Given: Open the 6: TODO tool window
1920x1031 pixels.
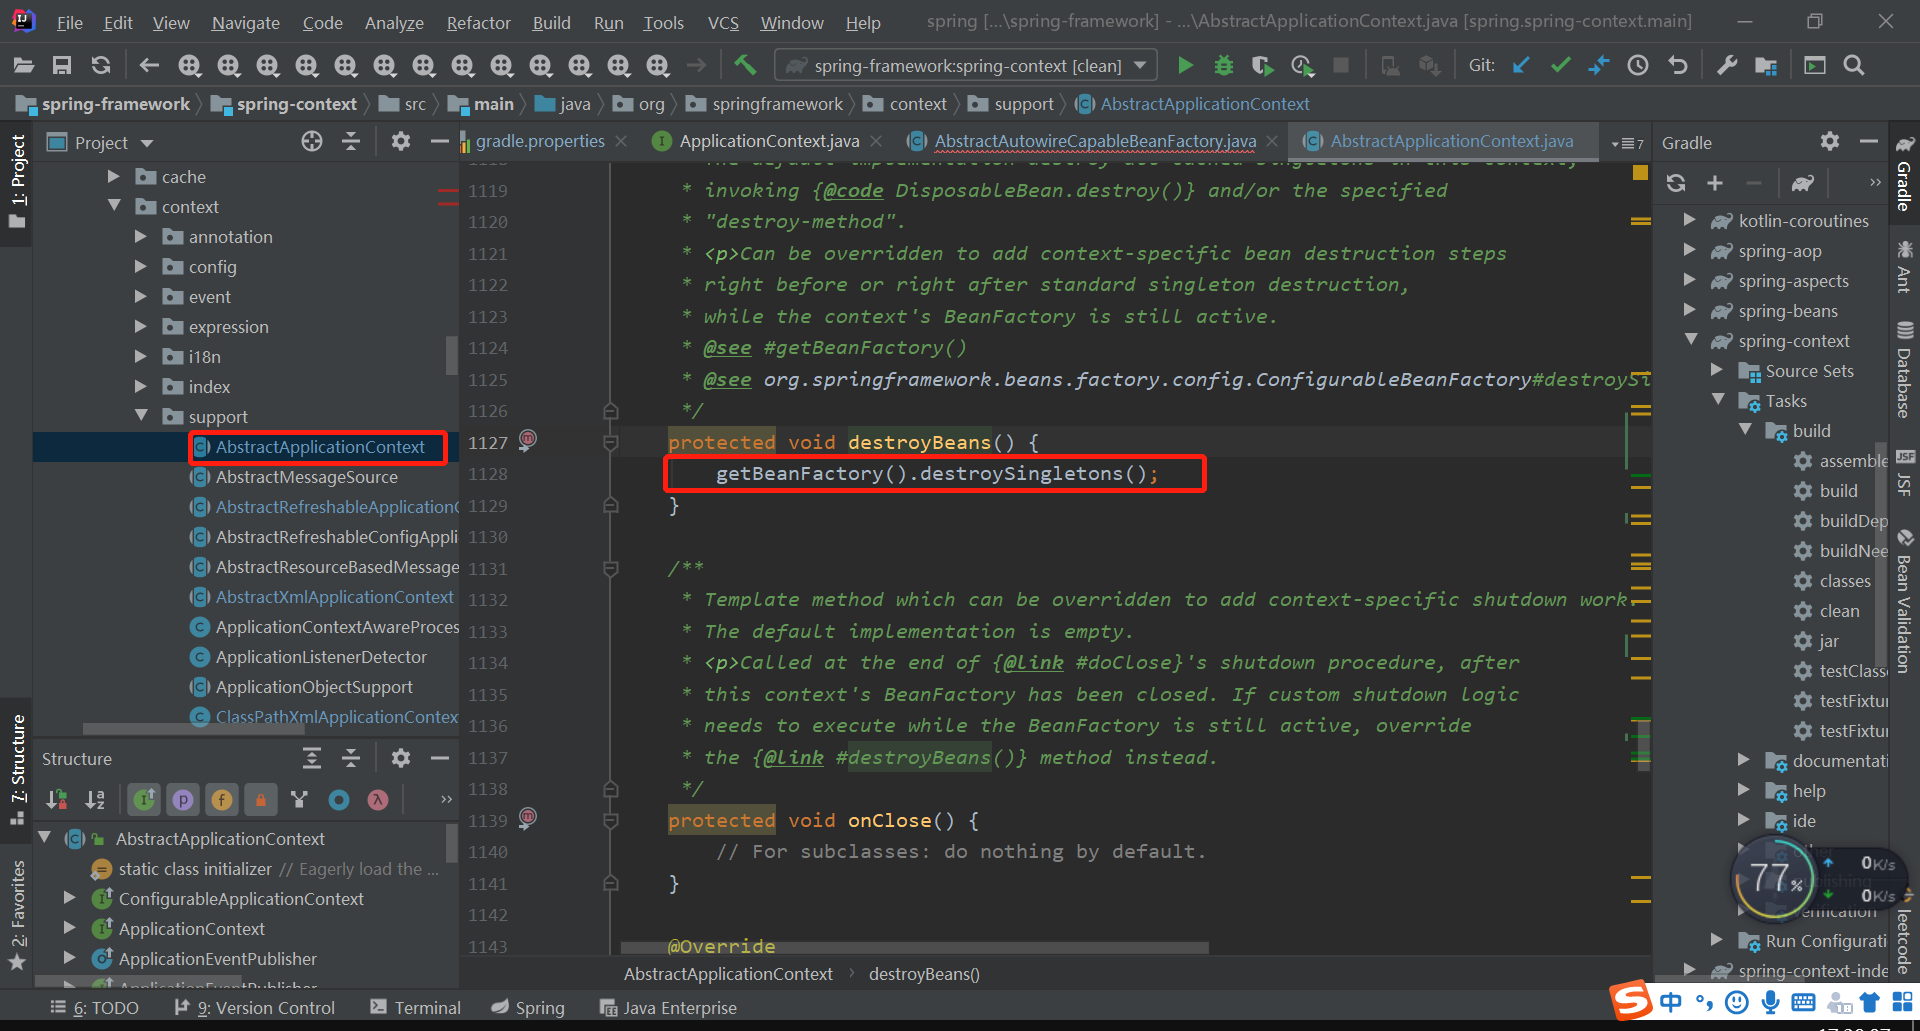Looking at the screenshot, I should [95, 1007].
